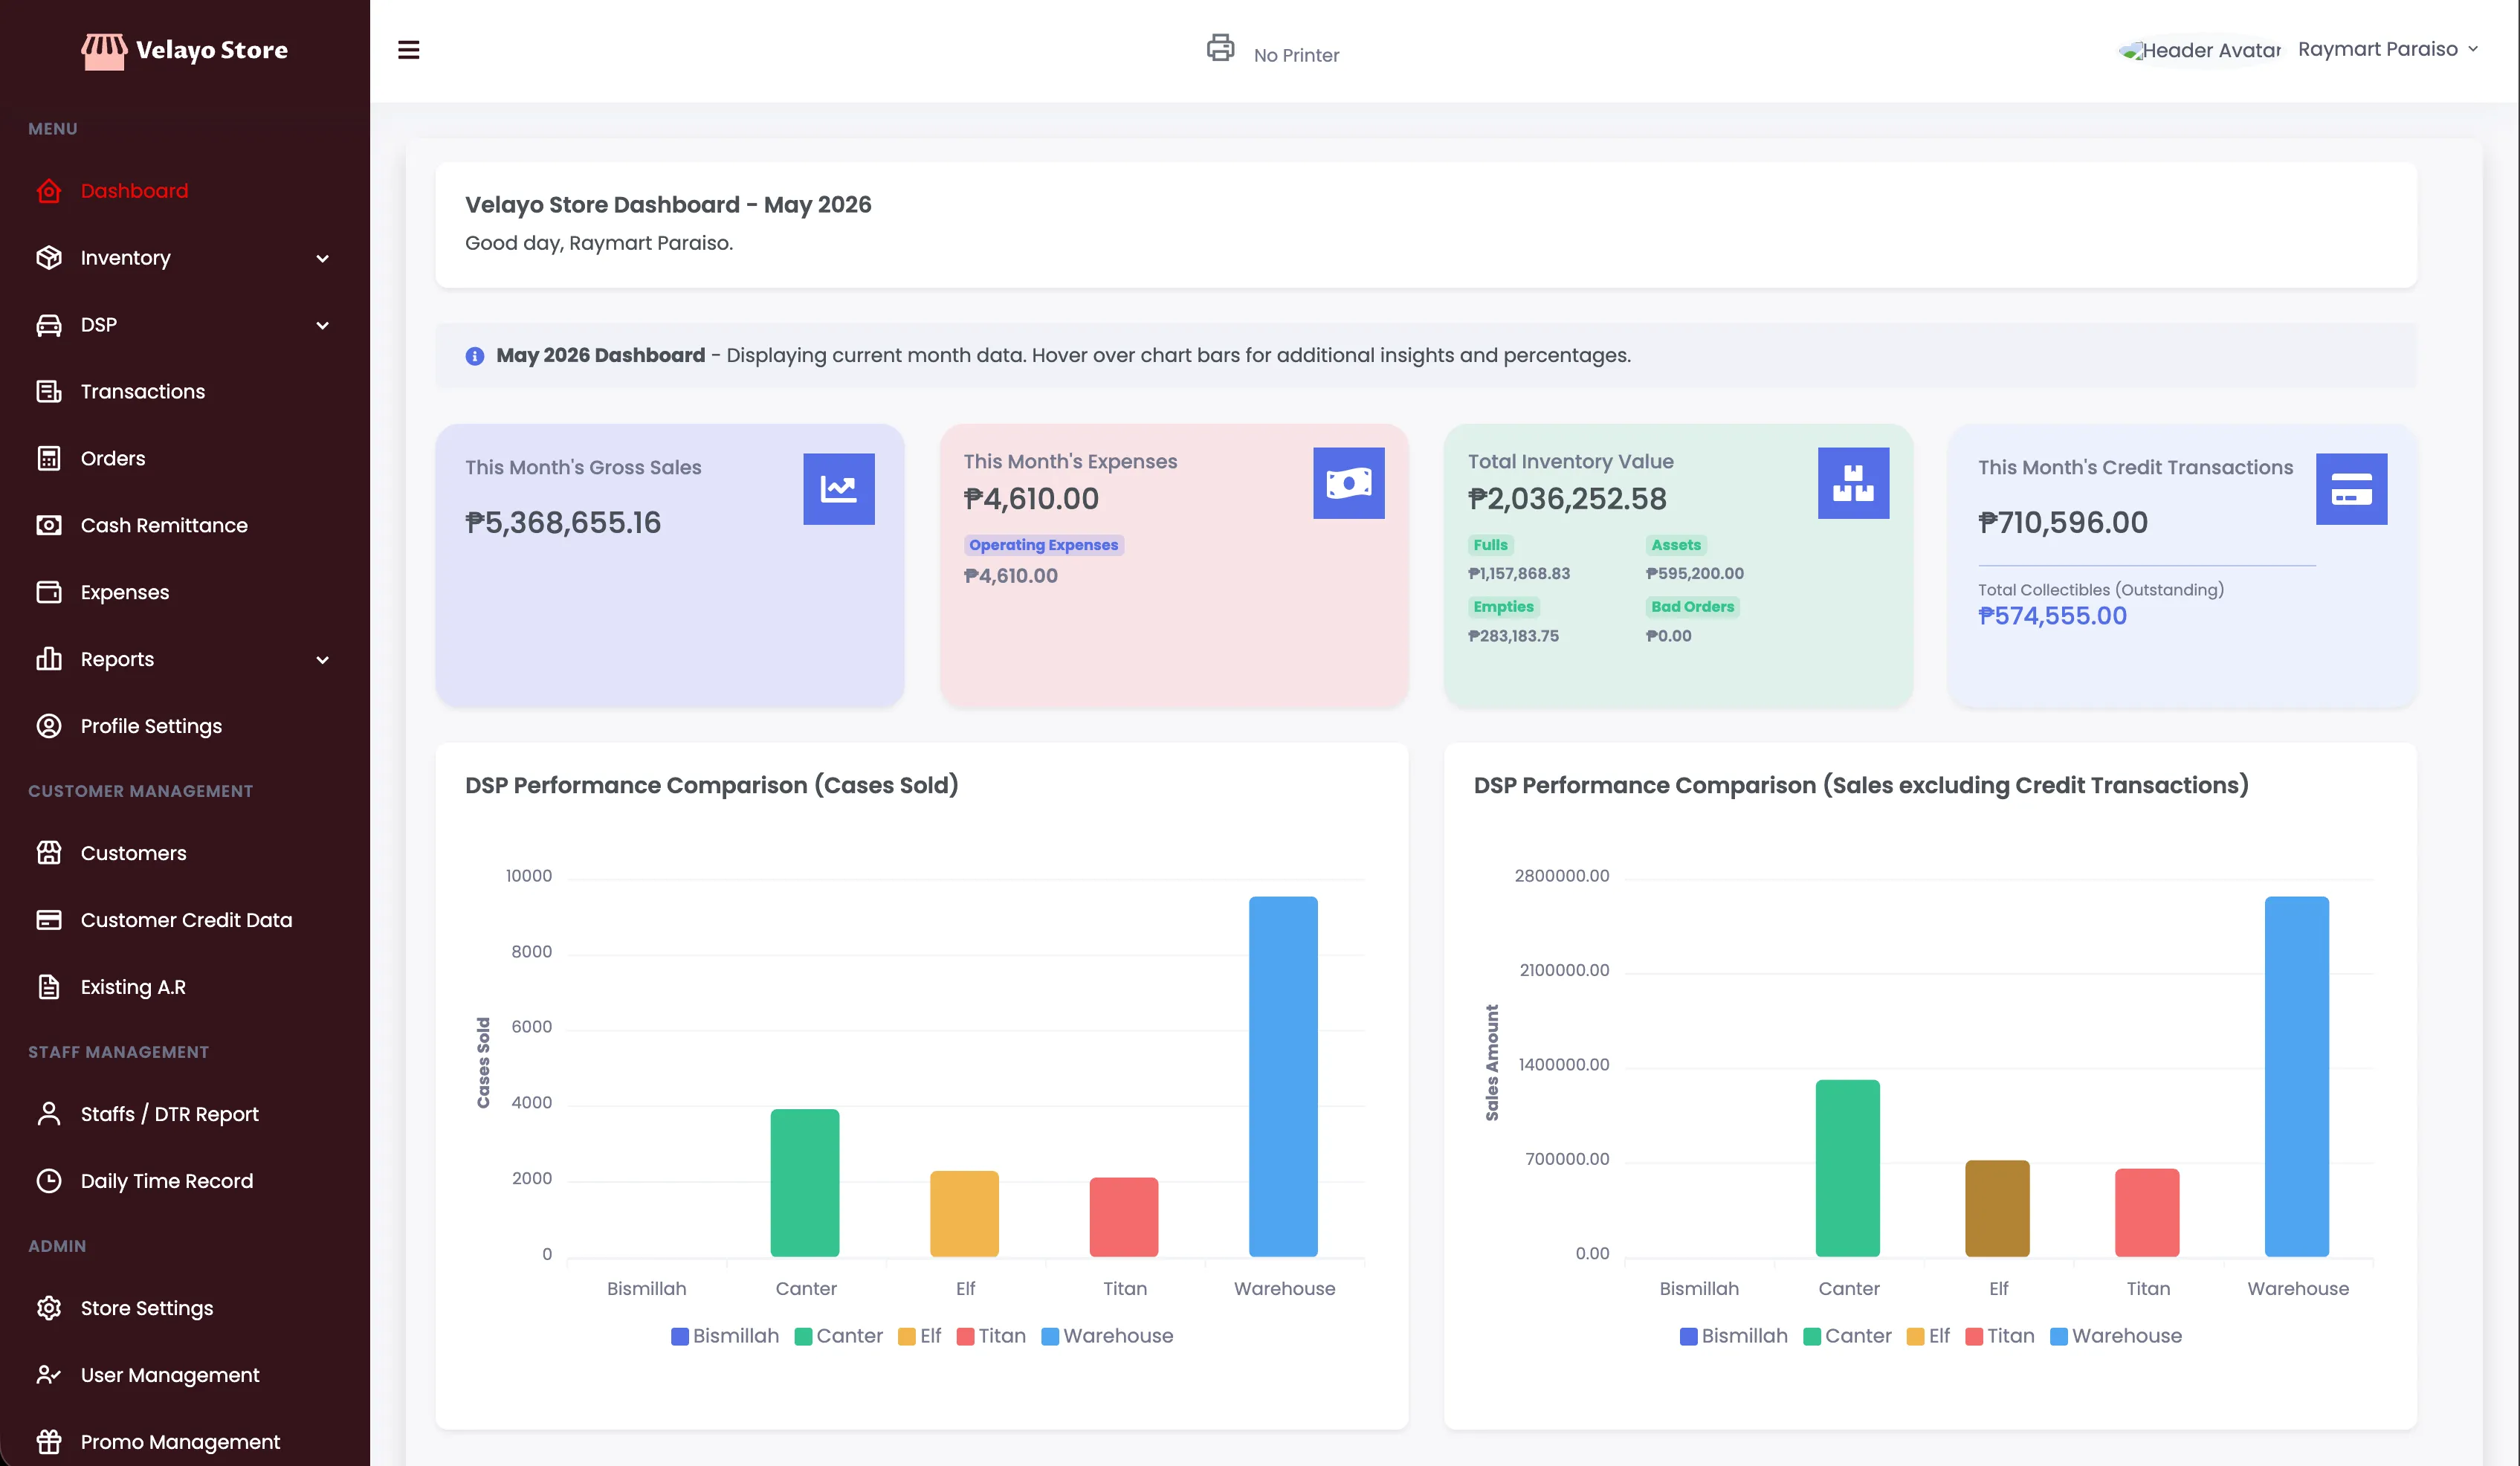Toggle Canter in Cases Sold legend

pyautogui.click(x=839, y=1337)
